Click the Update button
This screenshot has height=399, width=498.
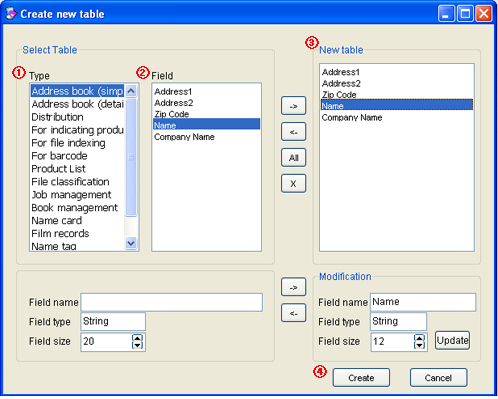[x=452, y=340]
